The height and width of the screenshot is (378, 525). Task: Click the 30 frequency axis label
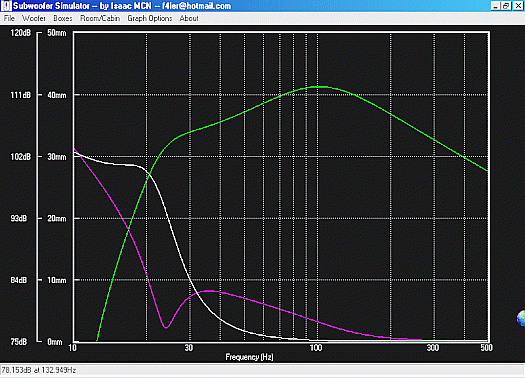[x=189, y=348]
